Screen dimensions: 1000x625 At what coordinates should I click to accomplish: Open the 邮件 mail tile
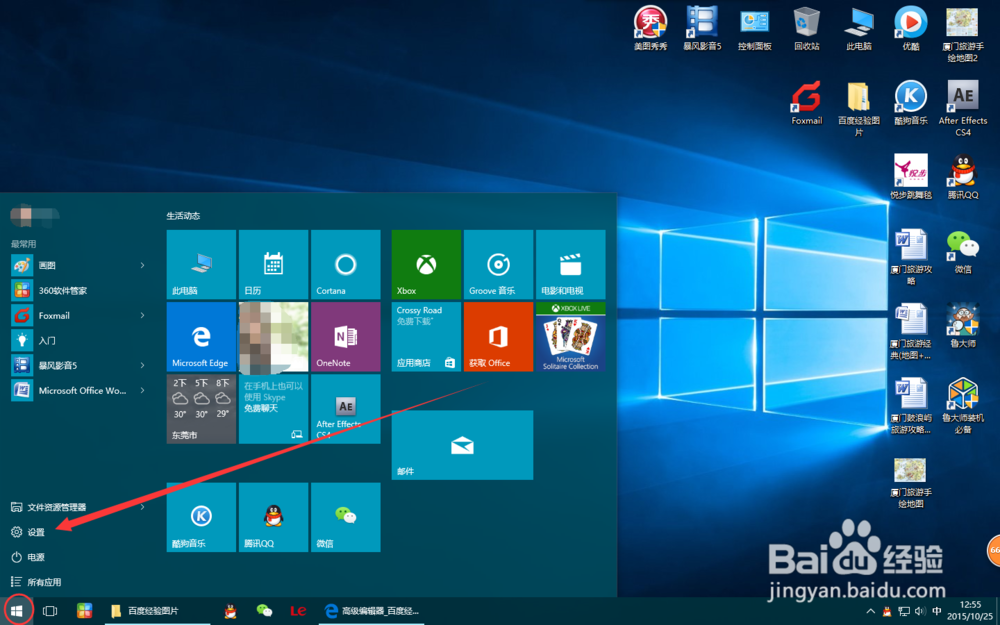point(462,445)
